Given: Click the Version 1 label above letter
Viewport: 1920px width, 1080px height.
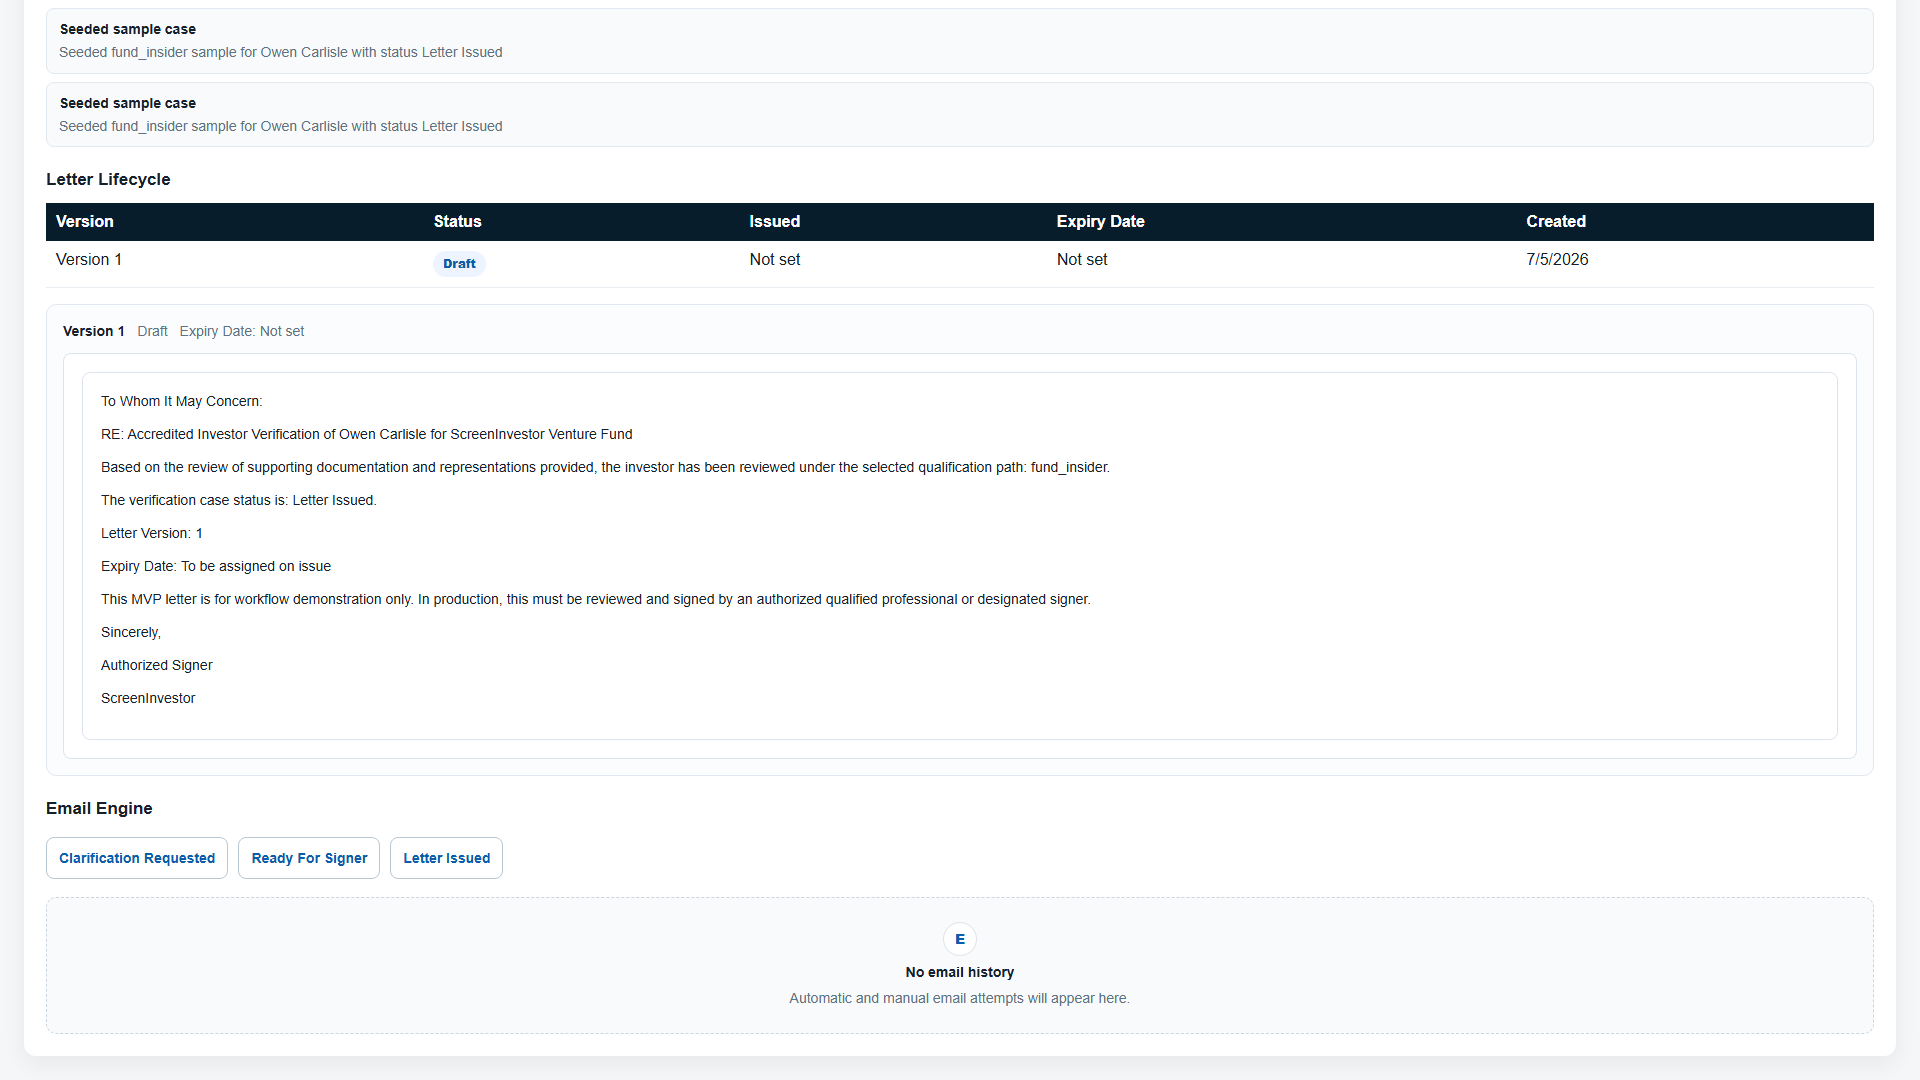Looking at the screenshot, I should [x=94, y=332].
